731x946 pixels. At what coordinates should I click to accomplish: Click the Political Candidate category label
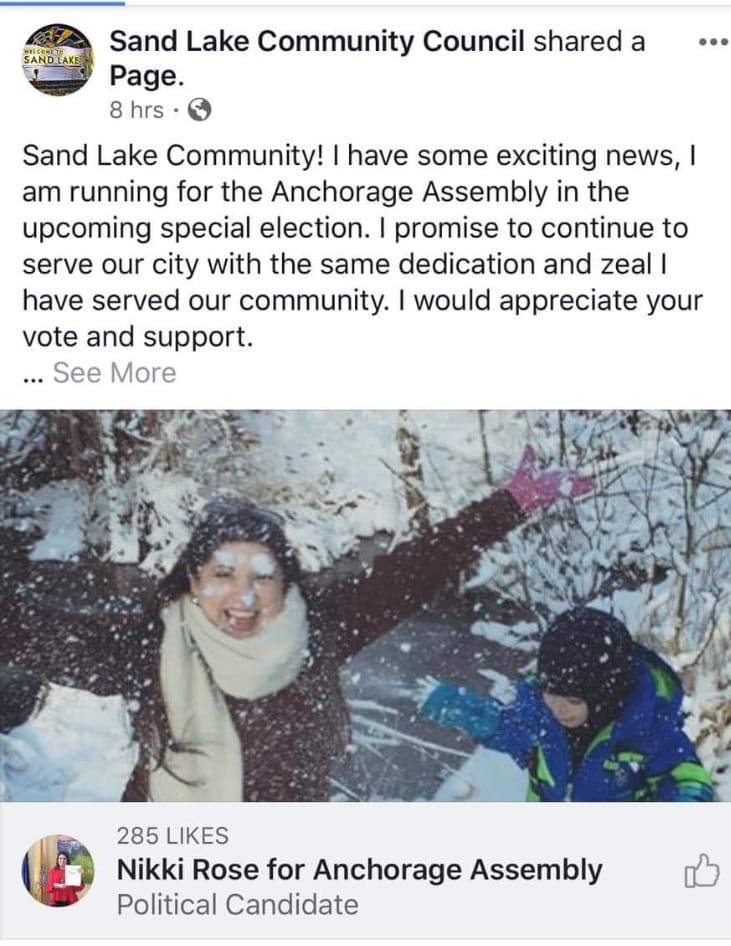pos(238,904)
